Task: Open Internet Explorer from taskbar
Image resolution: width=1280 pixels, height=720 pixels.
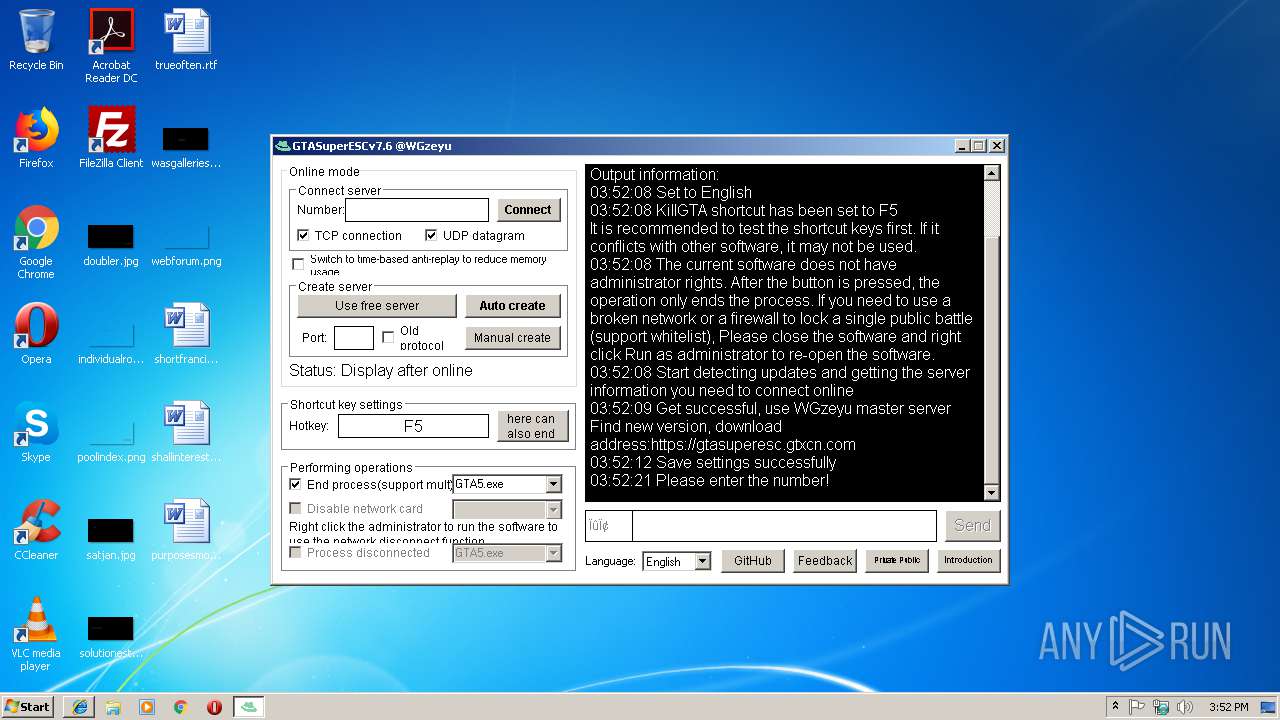Action: point(79,707)
